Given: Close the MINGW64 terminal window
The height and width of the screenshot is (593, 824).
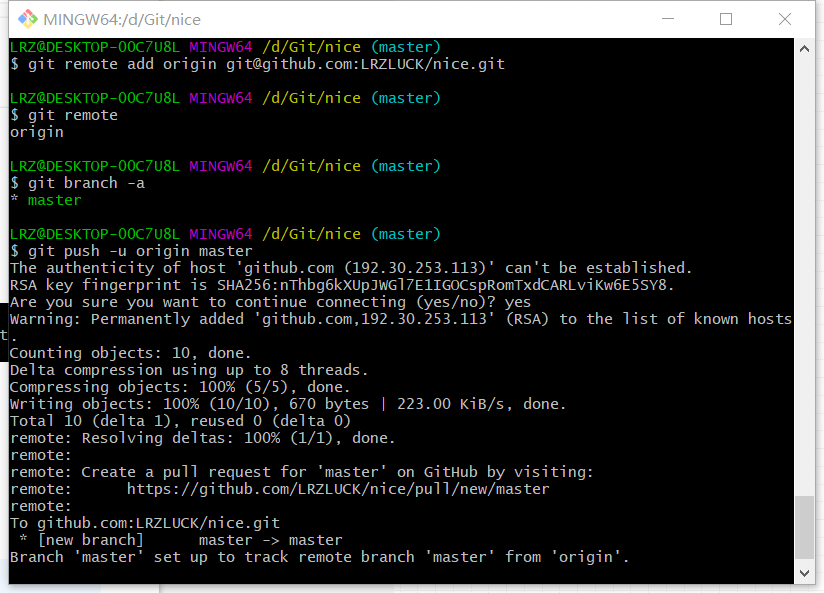Looking at the screenshot, I should tap(785, 19).
